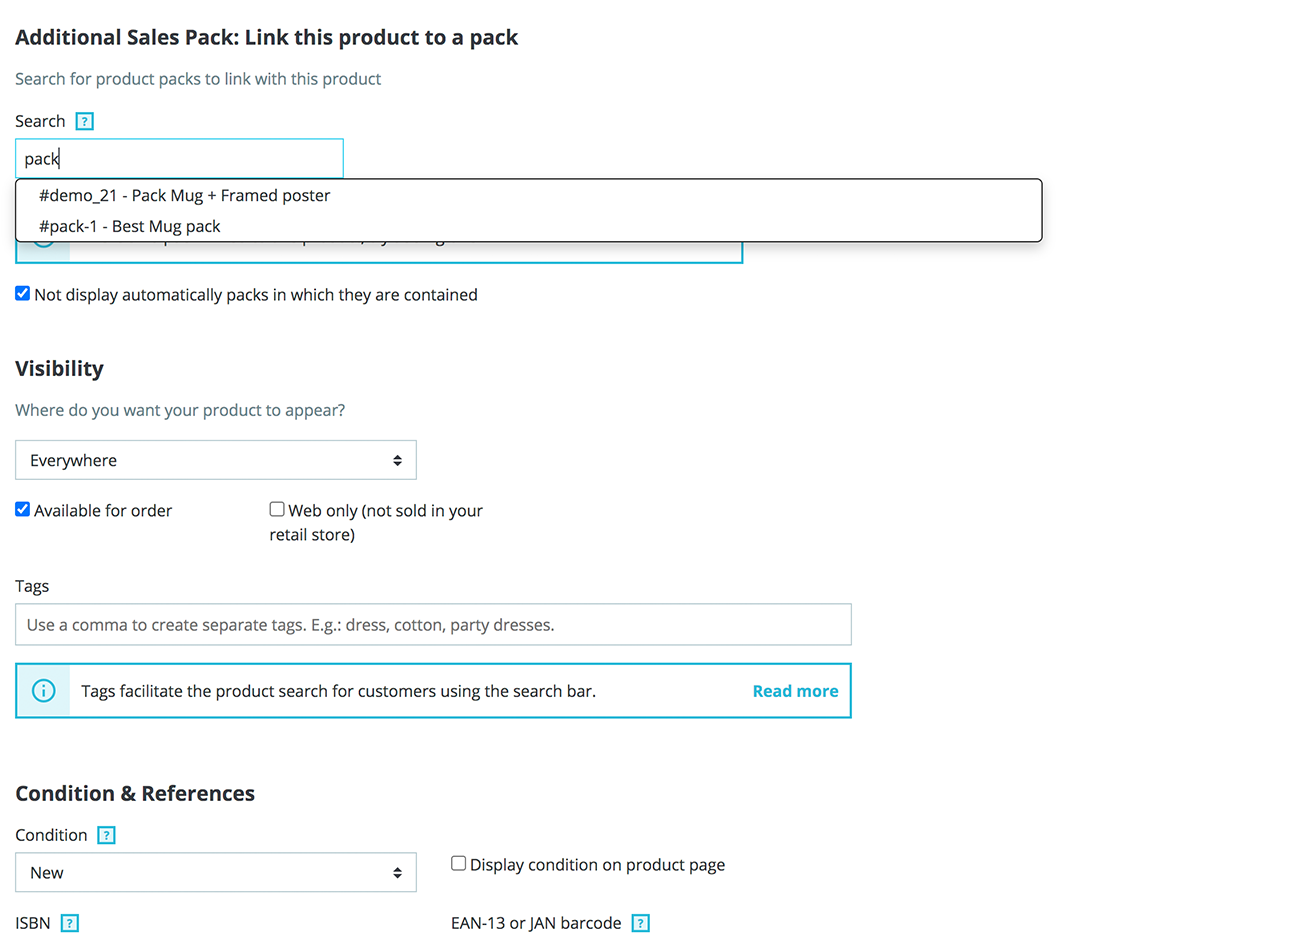This screenshot has width=1304, height=940.
Task: Toggle the Available for order checkbox
Action: (x=22, y=509)
